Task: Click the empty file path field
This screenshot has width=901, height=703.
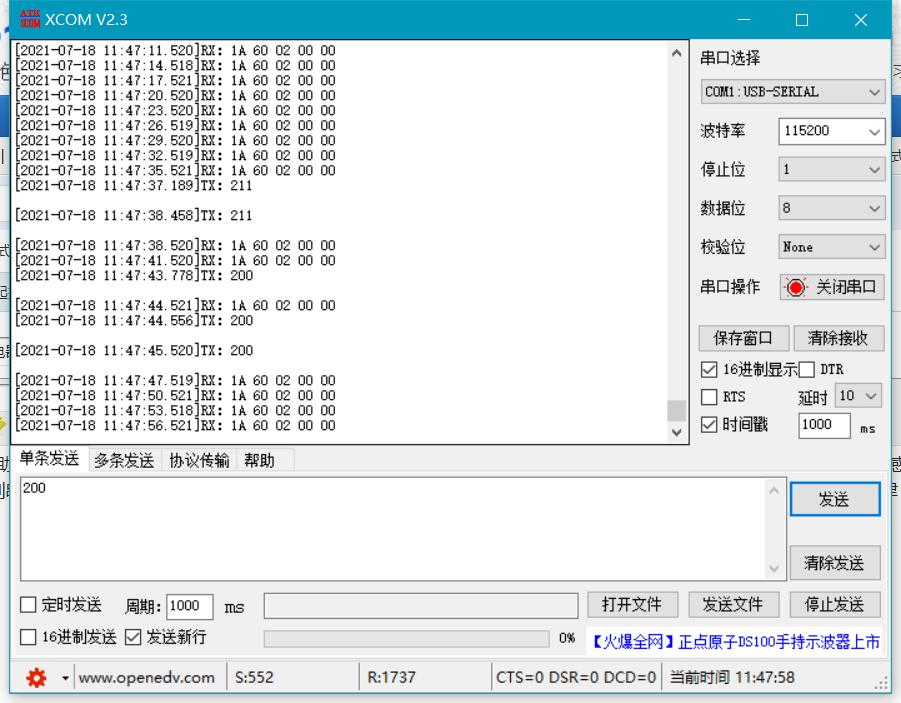Action: coord(421,606)
